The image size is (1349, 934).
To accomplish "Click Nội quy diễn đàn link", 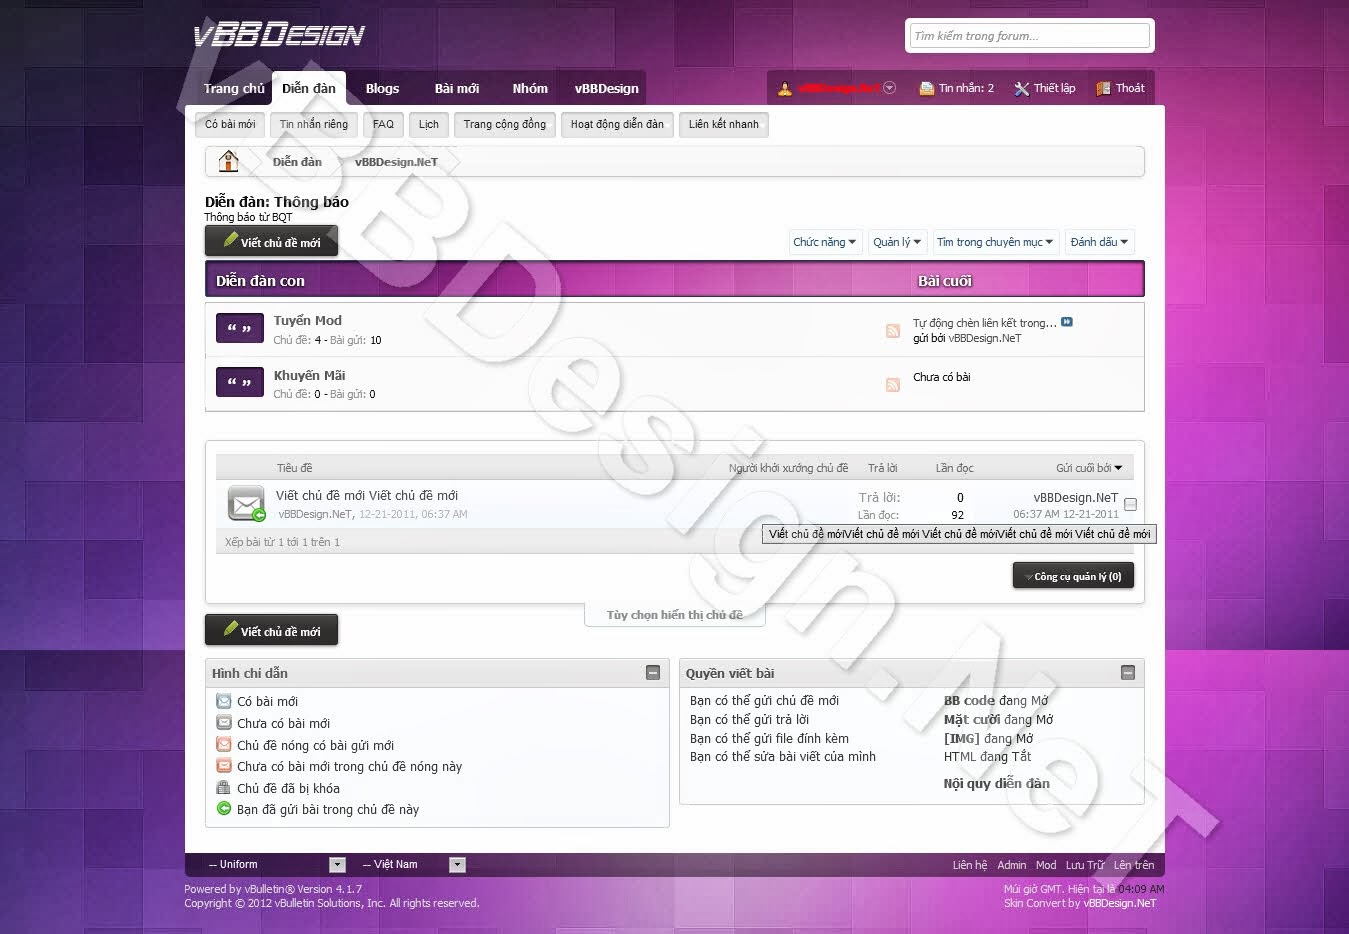I will tap(996, 783).
